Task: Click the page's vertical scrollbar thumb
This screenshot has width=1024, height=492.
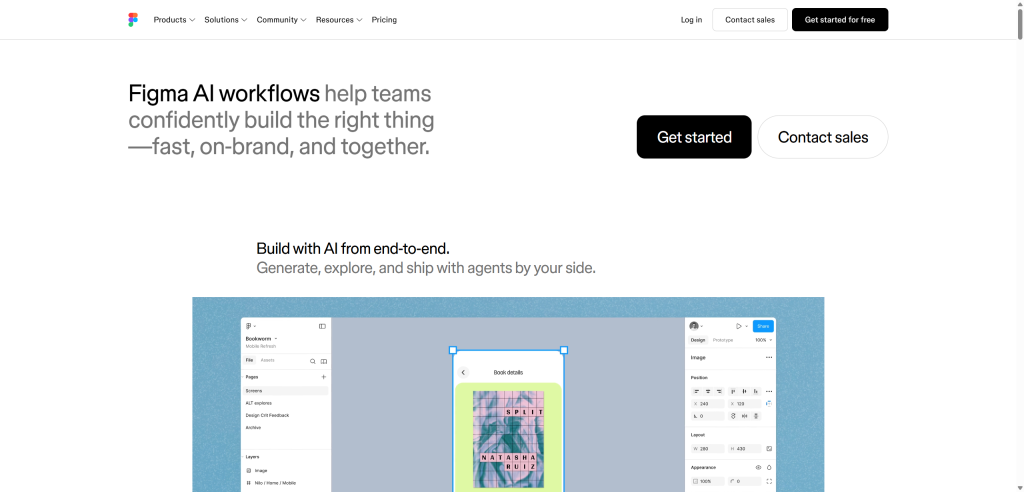Action: point(1019,20)
